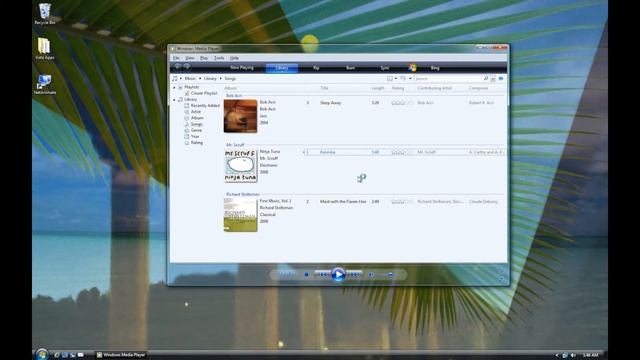The width and height of the screenshot is (640, 360).
Task: Open the Now Playing tab
Action: 242,68
